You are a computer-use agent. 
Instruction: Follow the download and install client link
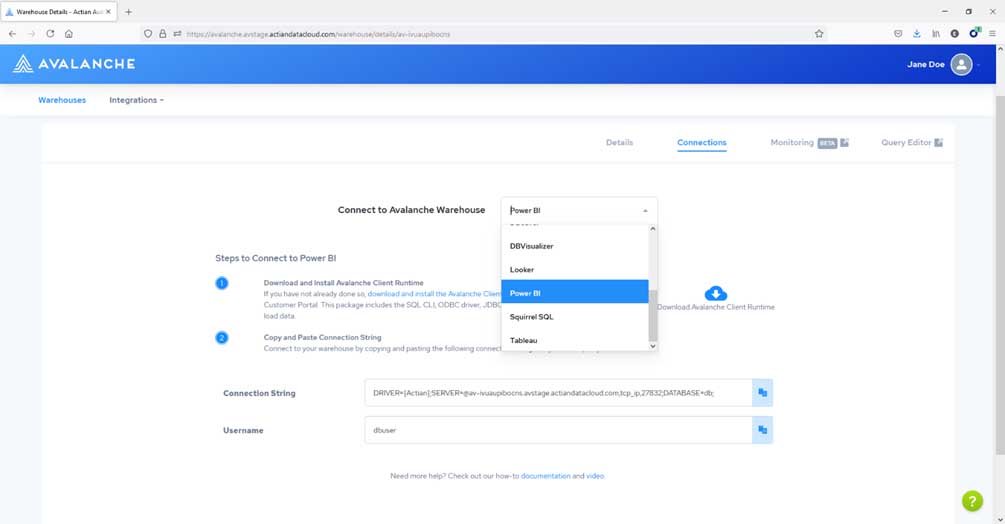(434, 293)
